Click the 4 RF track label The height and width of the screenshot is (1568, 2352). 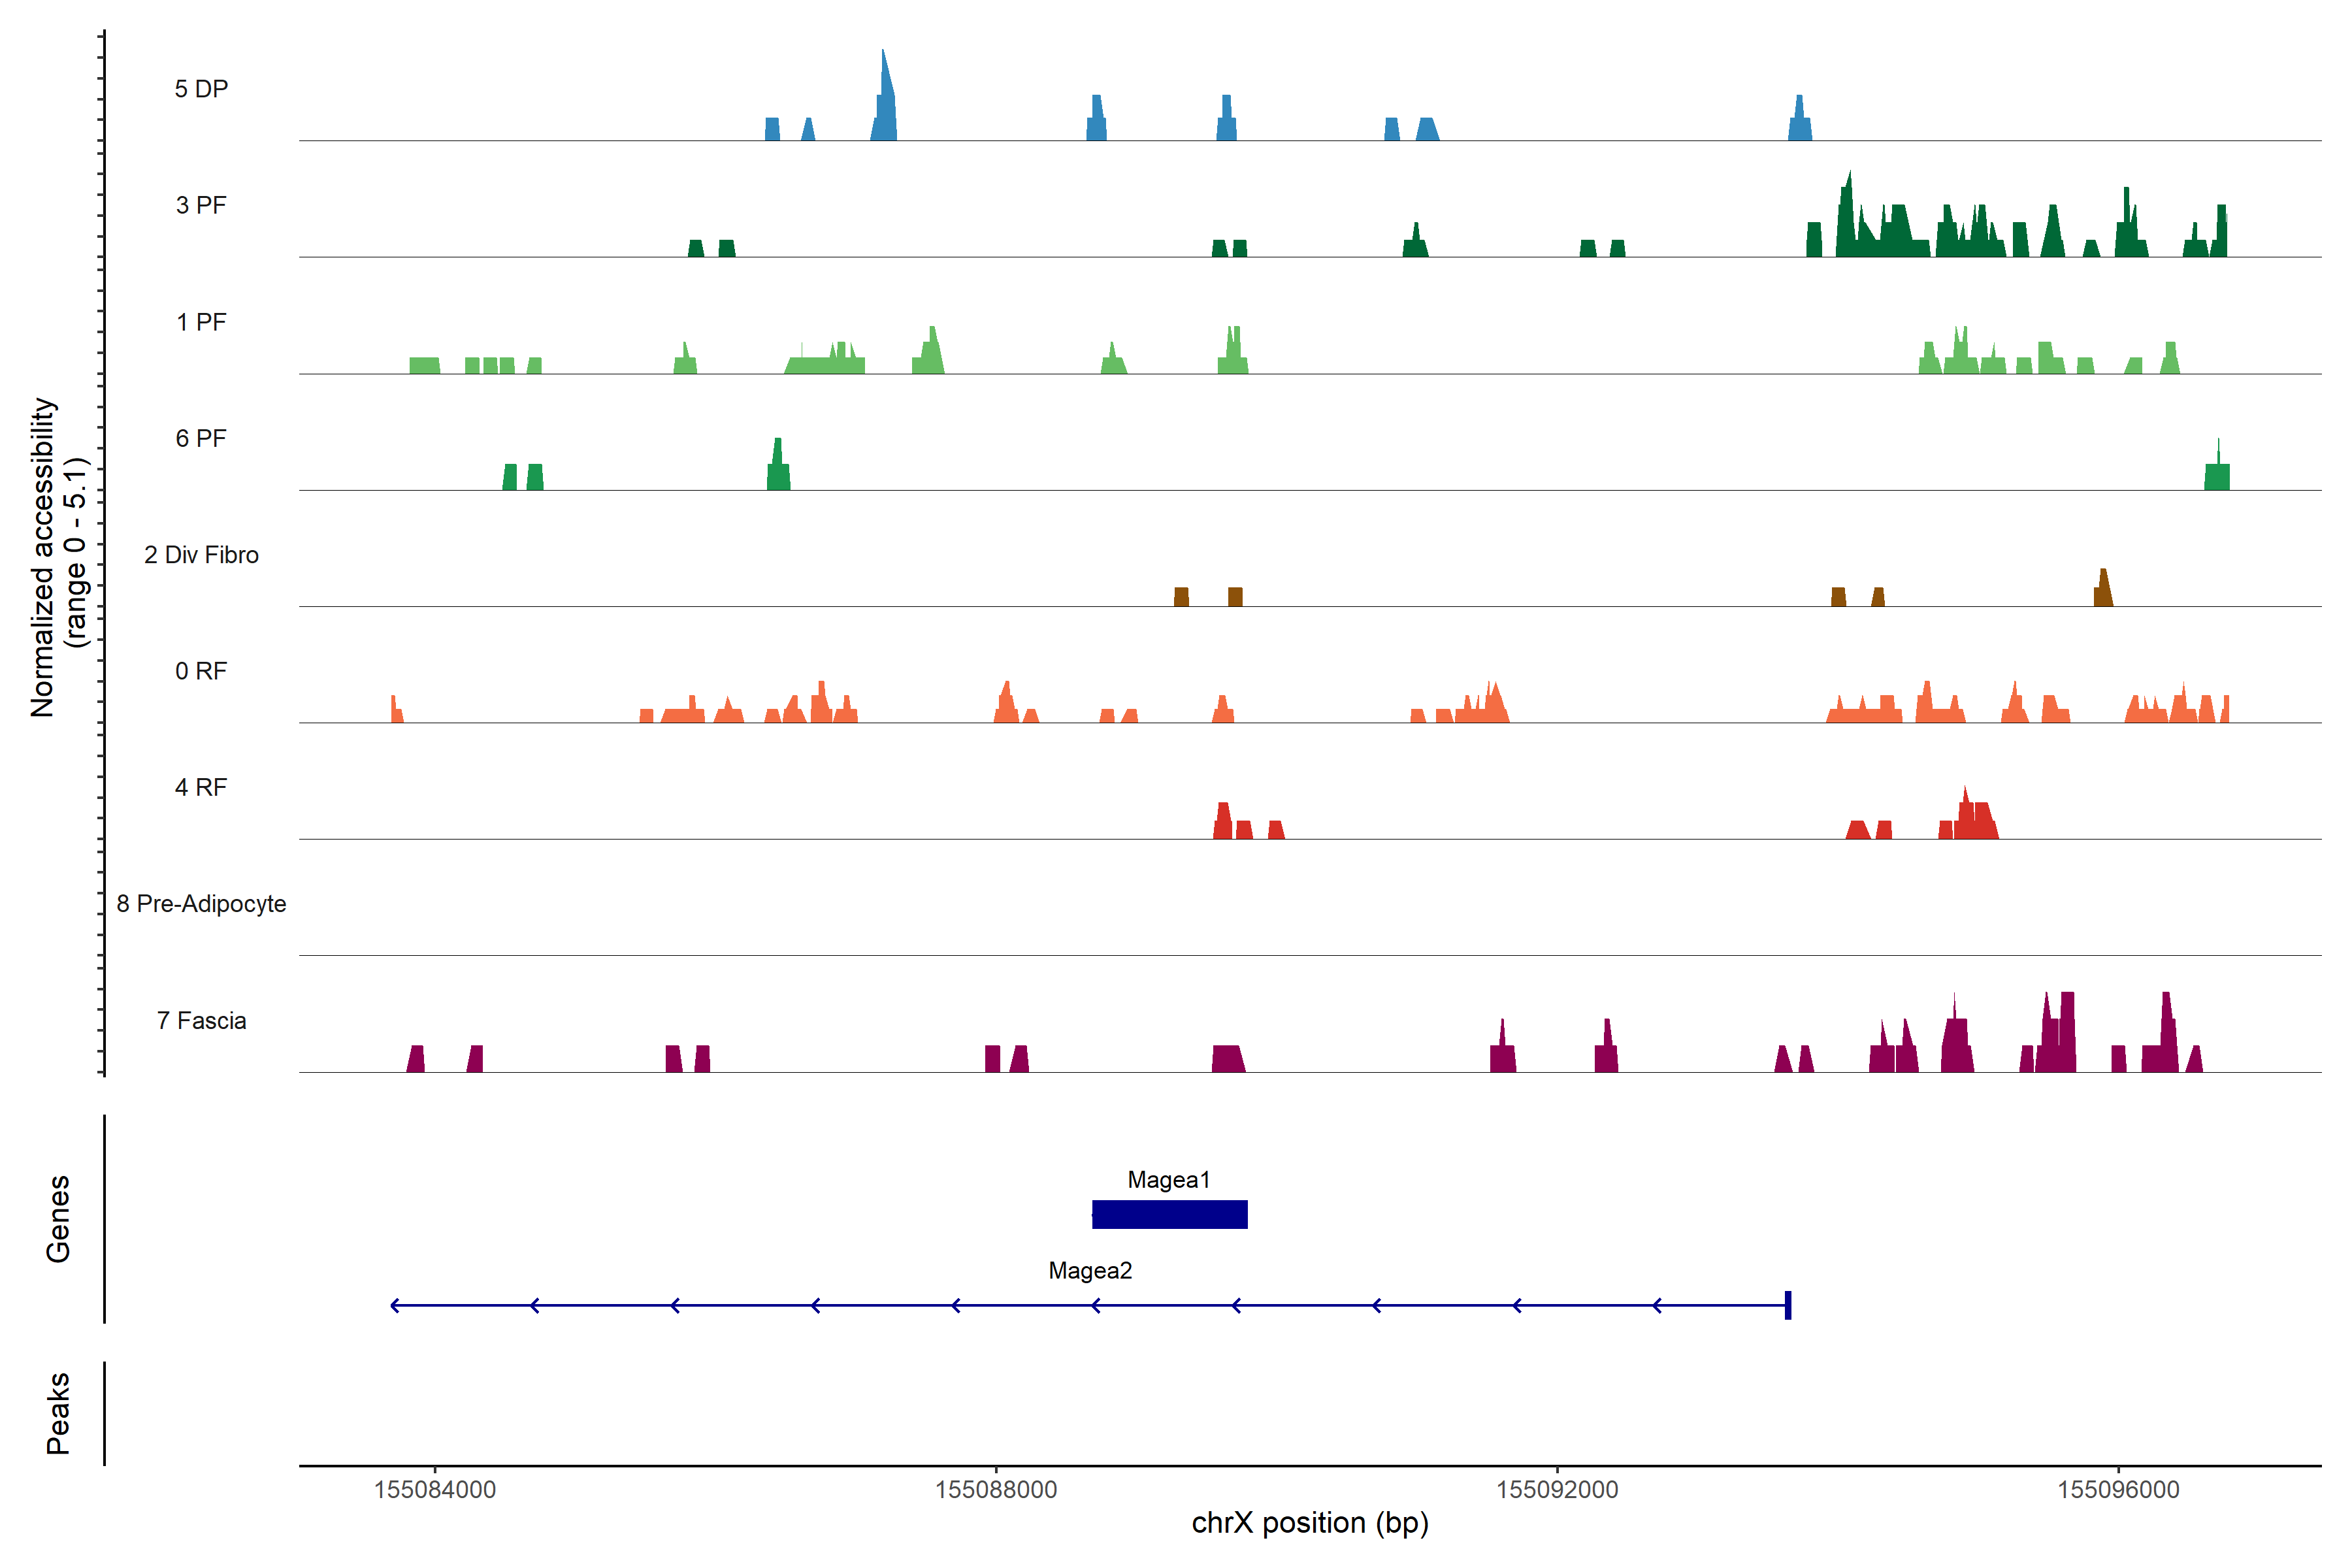tap(201, 787)
